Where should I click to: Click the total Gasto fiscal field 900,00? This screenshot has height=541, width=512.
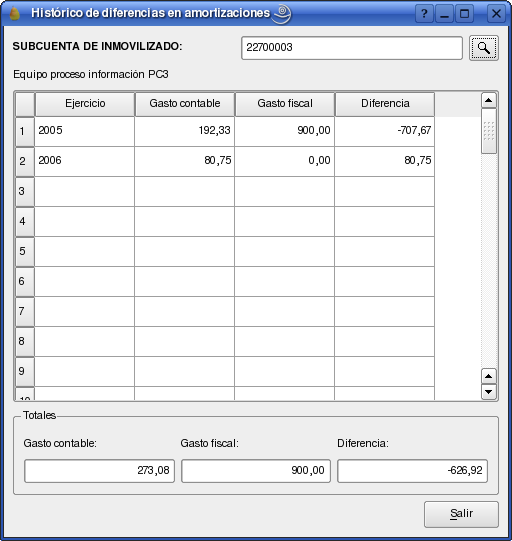[x=256, y=471]
